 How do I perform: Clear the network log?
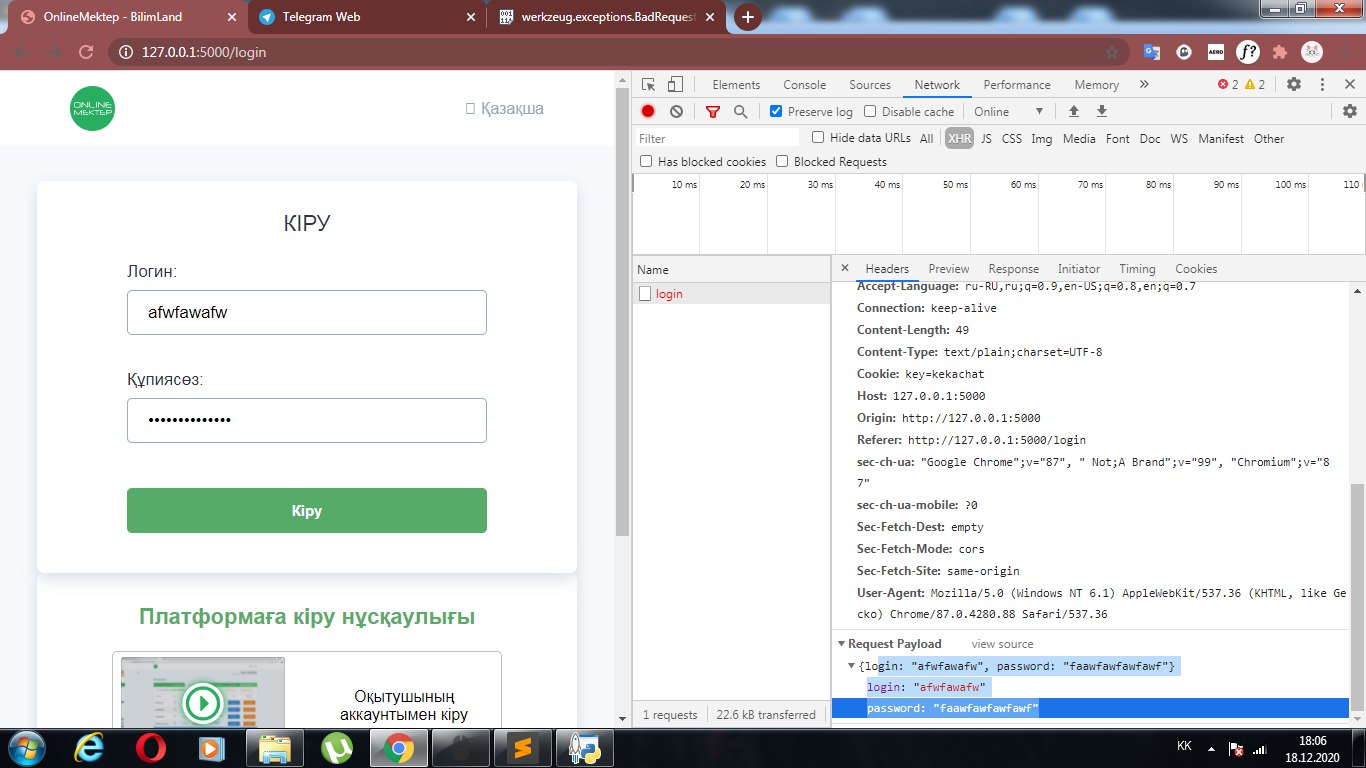click(676, 112)
